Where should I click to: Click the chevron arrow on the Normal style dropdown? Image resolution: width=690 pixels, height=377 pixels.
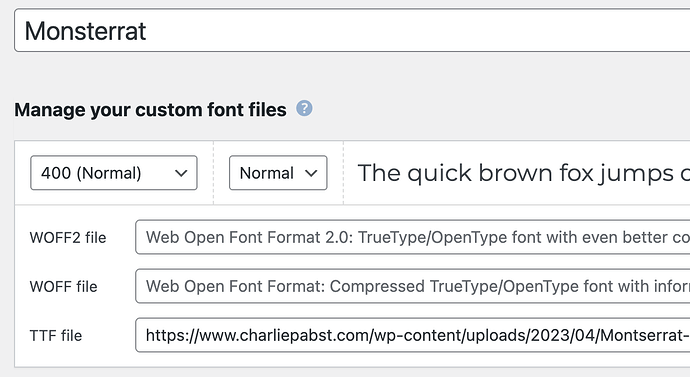coord(311,173)
